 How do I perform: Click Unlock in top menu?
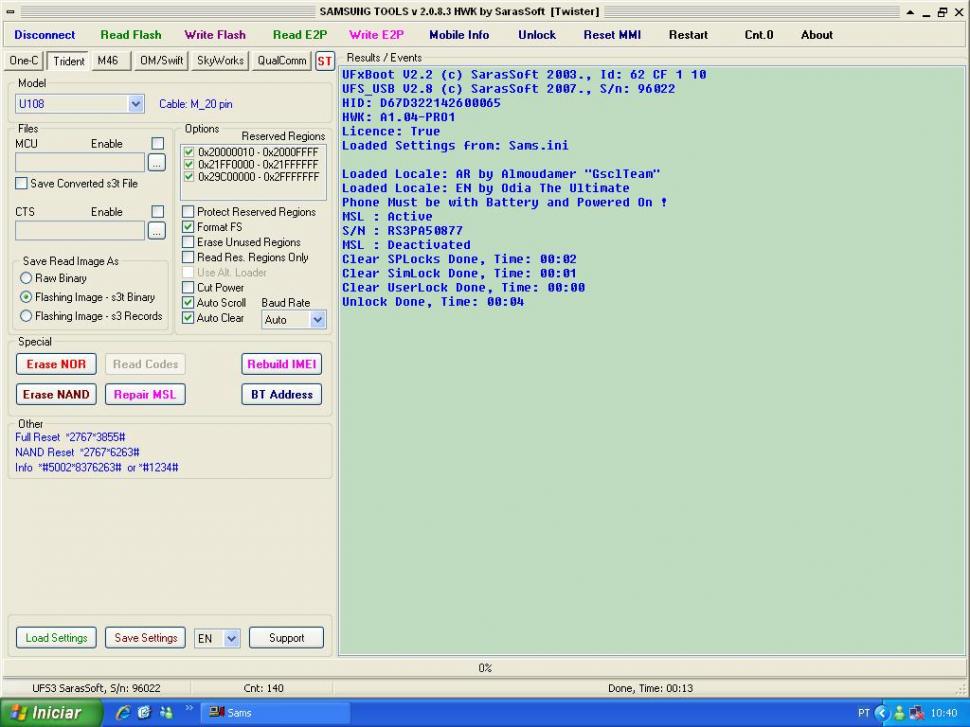tap(537, 35)
